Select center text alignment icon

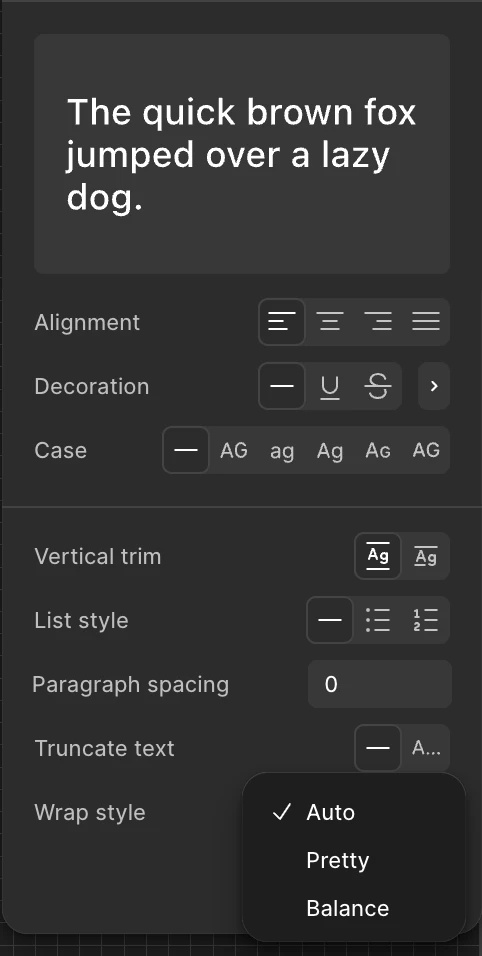click(x=330, y=322)
